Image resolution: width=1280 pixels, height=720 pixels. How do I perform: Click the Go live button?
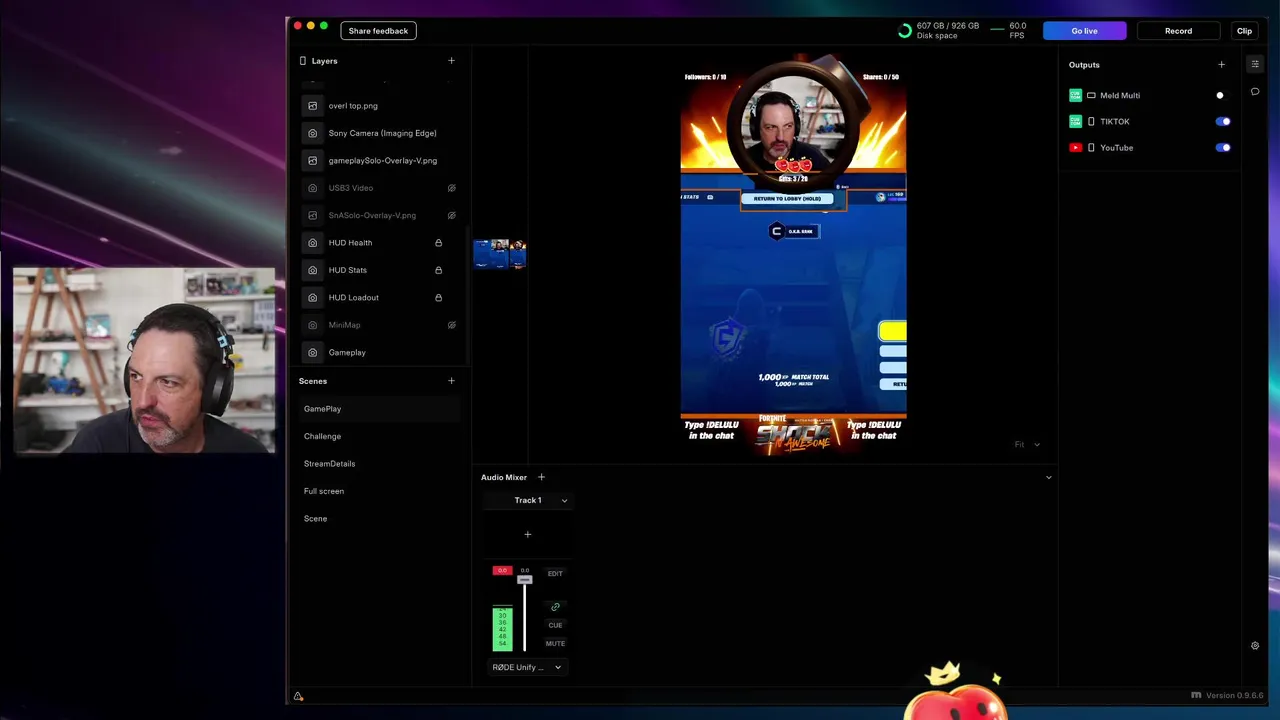(1084, 31)
